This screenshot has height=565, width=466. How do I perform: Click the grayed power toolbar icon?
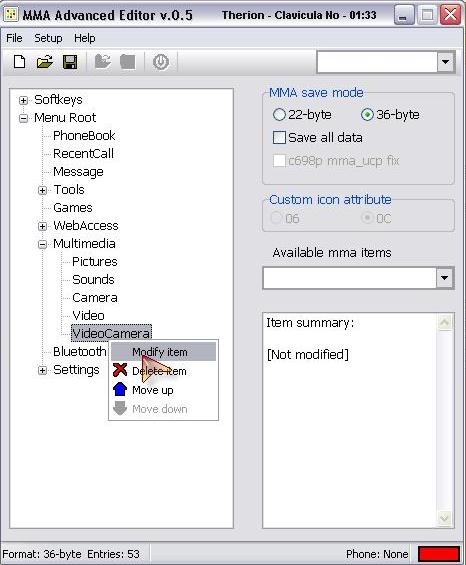pos(161,62)
